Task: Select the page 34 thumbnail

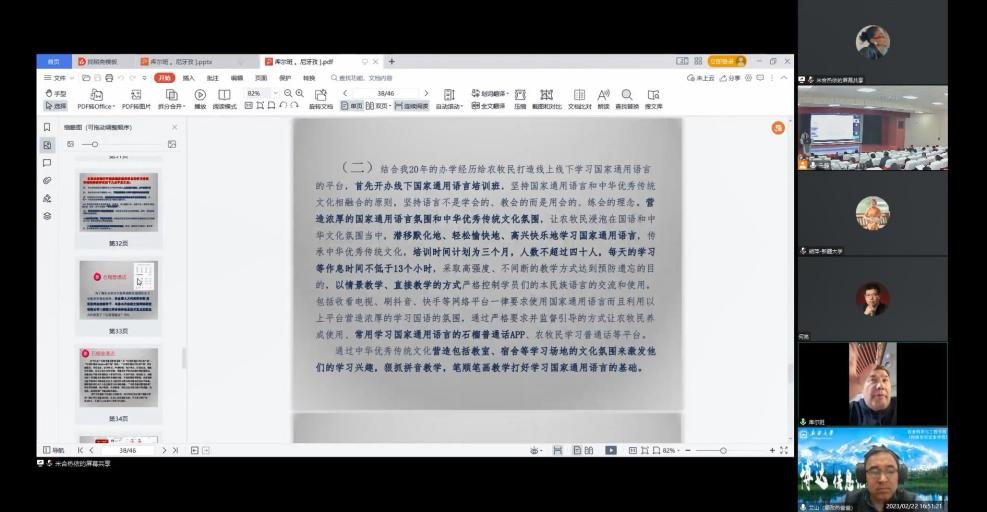Action: (119, 377)
